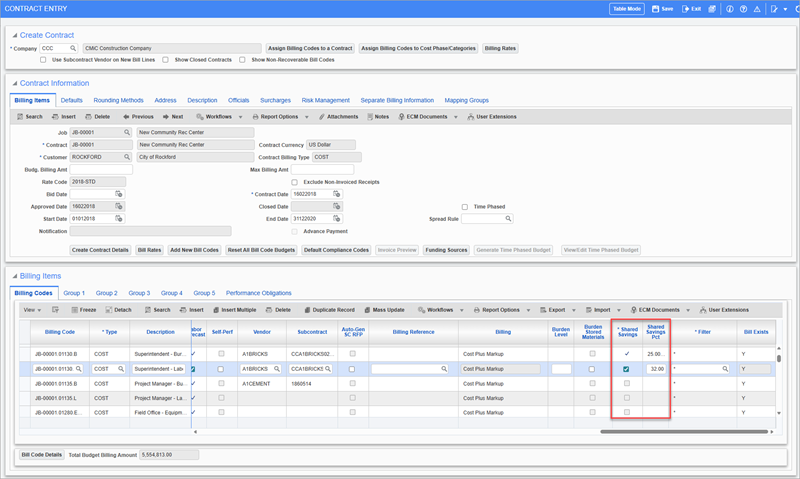The image size is (800, 479).
Task: Enable Time Phased checkbox
Action: click(x=465, y=207)
